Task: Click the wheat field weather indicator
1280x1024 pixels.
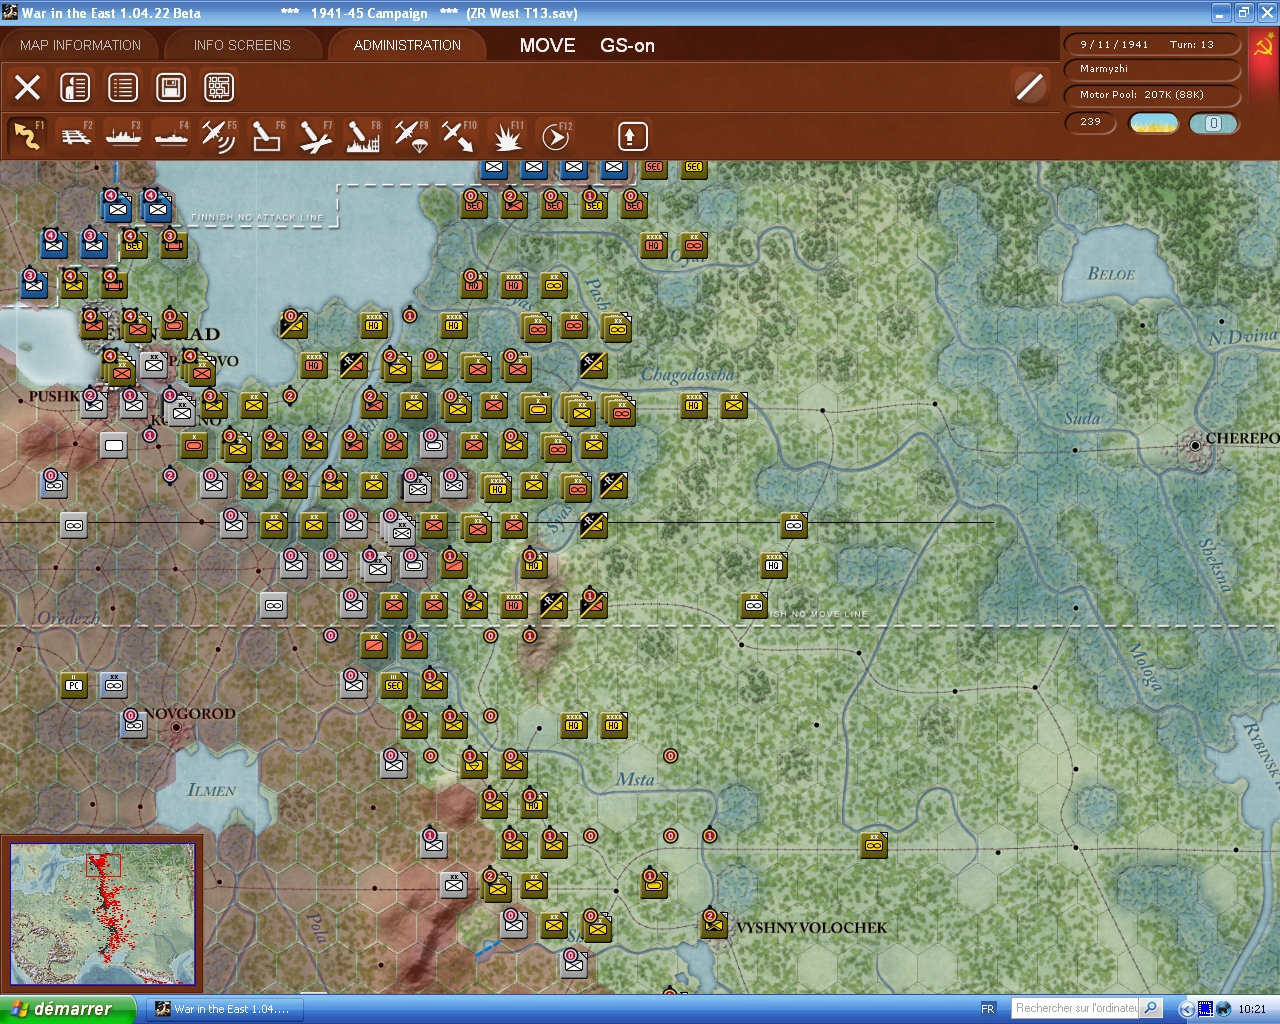Action: tap(1154, 123)
